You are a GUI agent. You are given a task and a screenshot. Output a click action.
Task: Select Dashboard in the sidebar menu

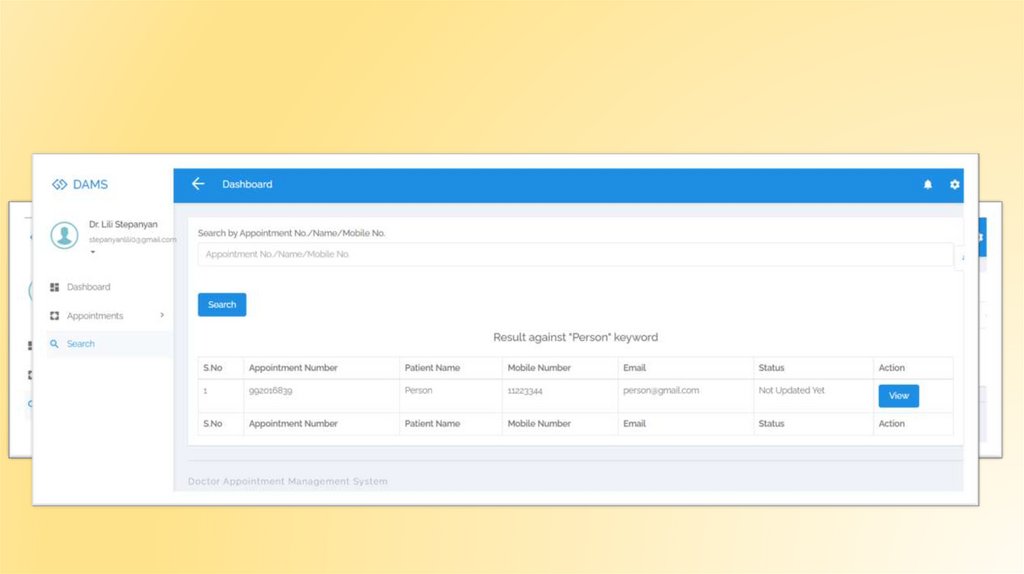88,287
